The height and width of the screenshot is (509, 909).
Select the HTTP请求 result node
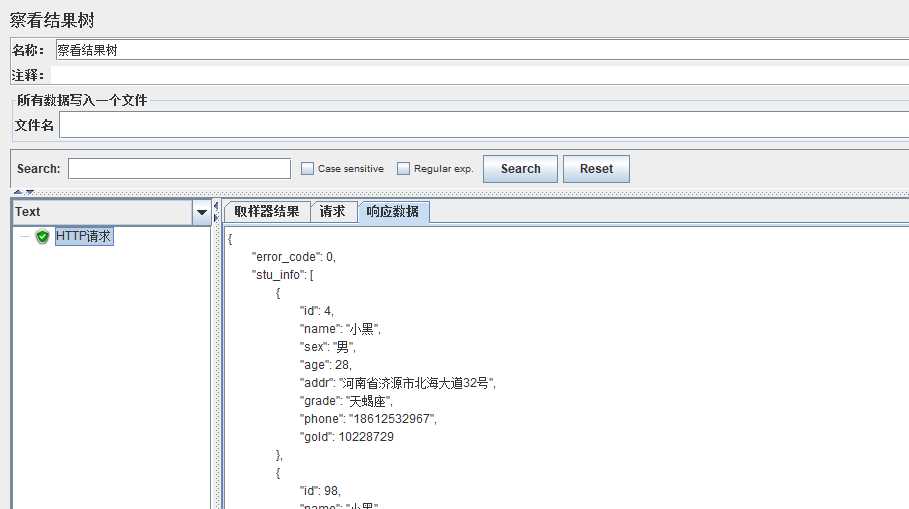coord(83,237)
